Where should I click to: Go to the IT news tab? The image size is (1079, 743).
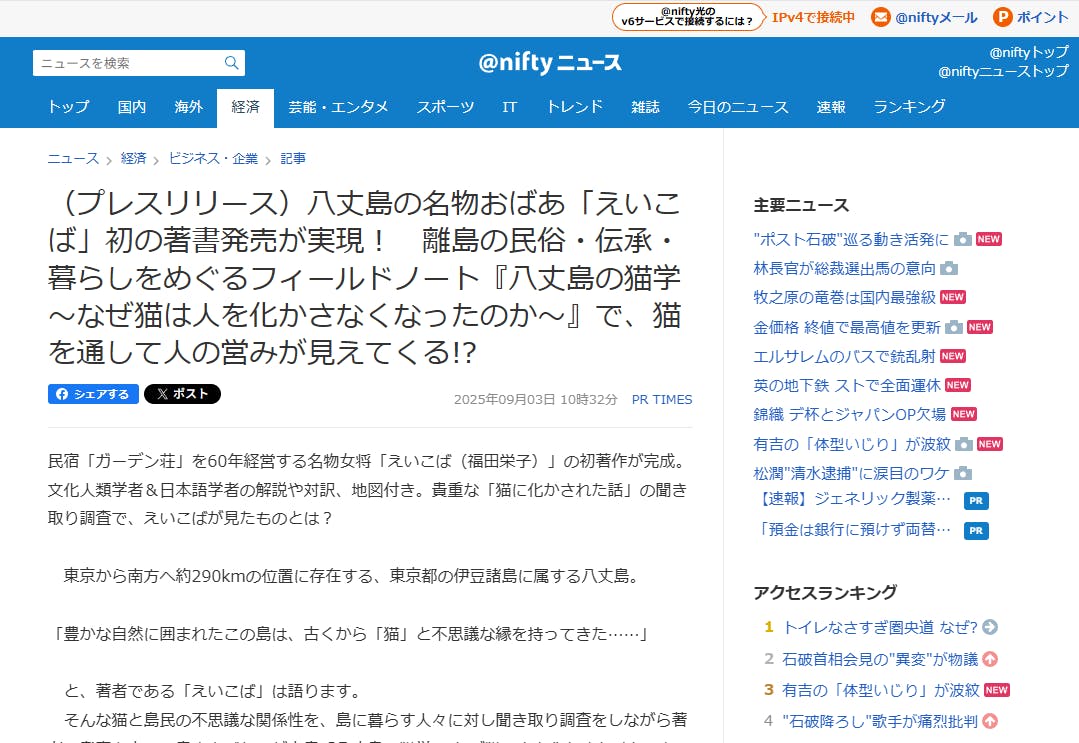[510, 107]
